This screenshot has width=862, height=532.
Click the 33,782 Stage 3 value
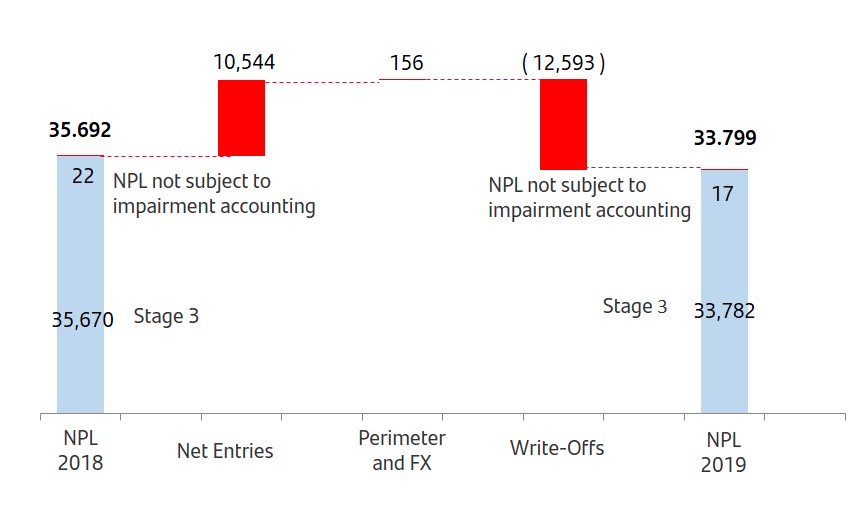pyautogui.click(x=724, y=310)
